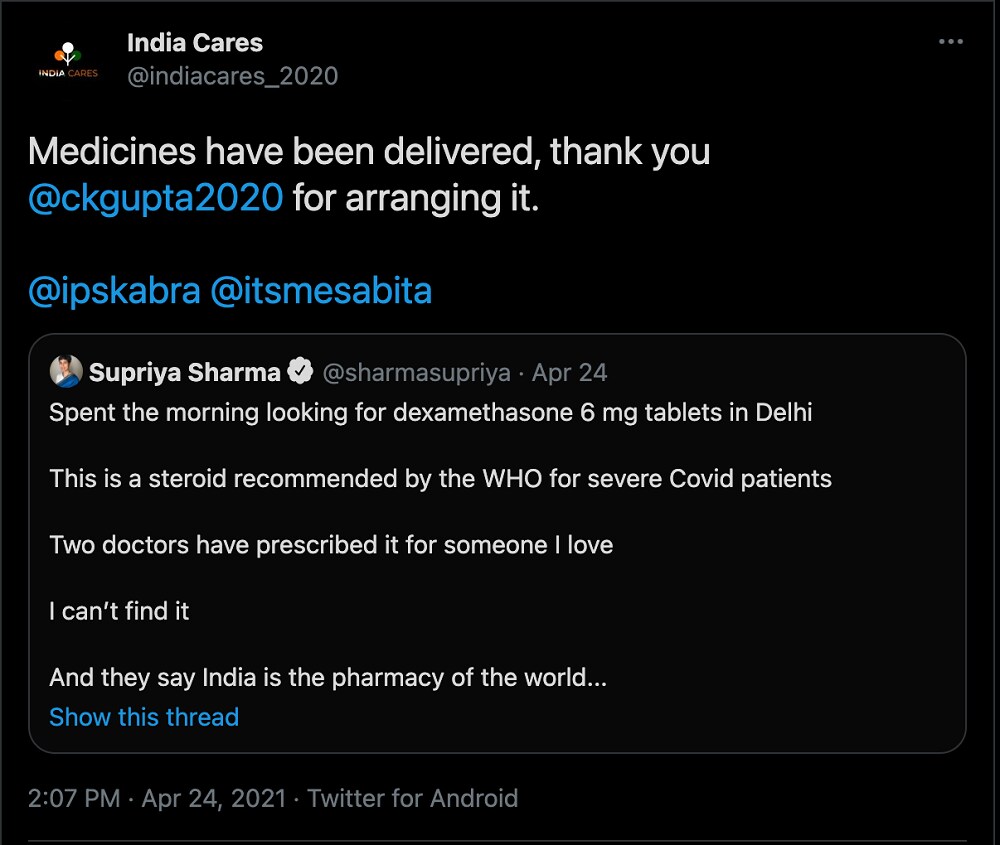Open the @ckgupta2020 mention
Viewport: 1000px width, 845px height.
pyautogui.click(x=156, y=197)
